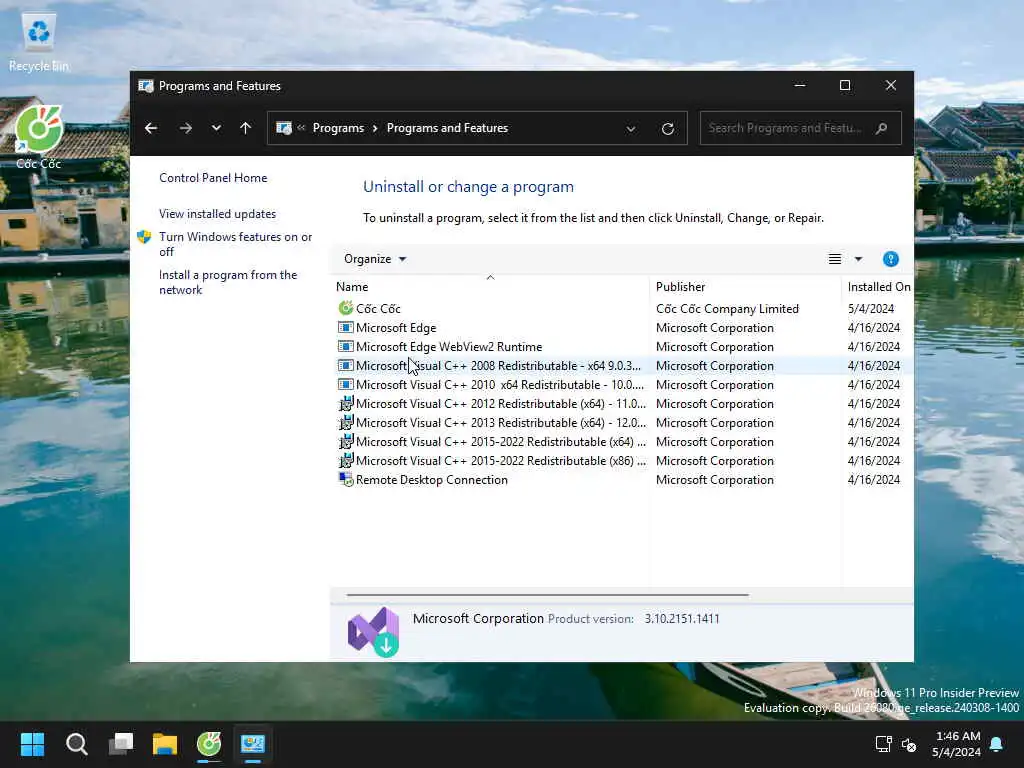This screenshot has height=768, width=1024.
Task: Open File Explorer from the taskbar
Action: (165, 744)
